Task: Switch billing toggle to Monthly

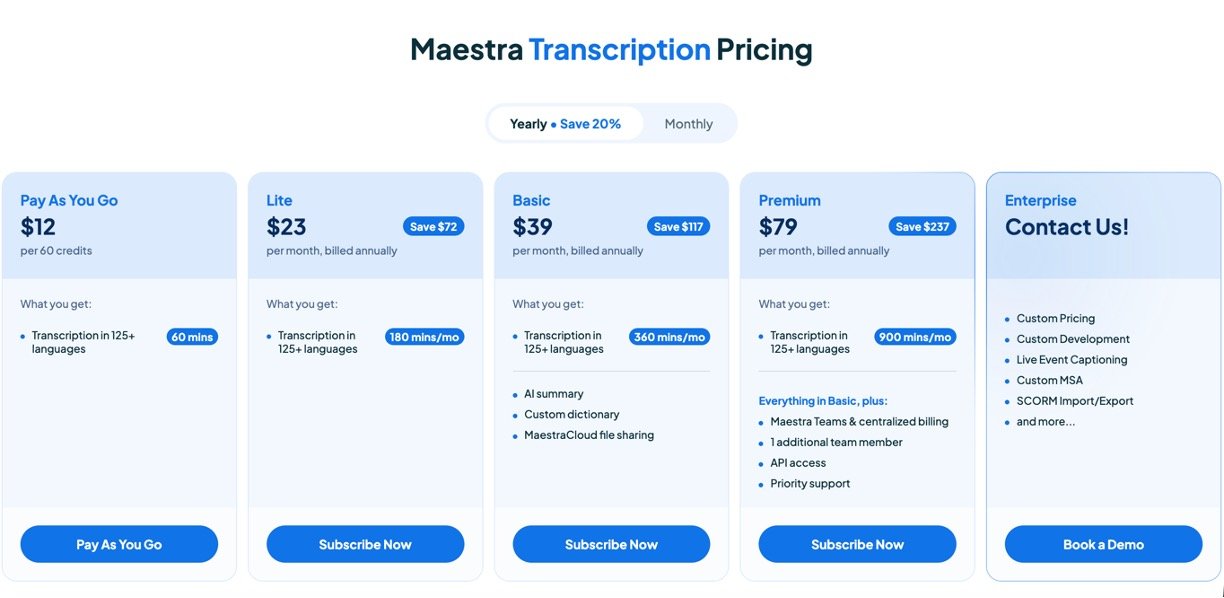Action: tap(688, 124)
